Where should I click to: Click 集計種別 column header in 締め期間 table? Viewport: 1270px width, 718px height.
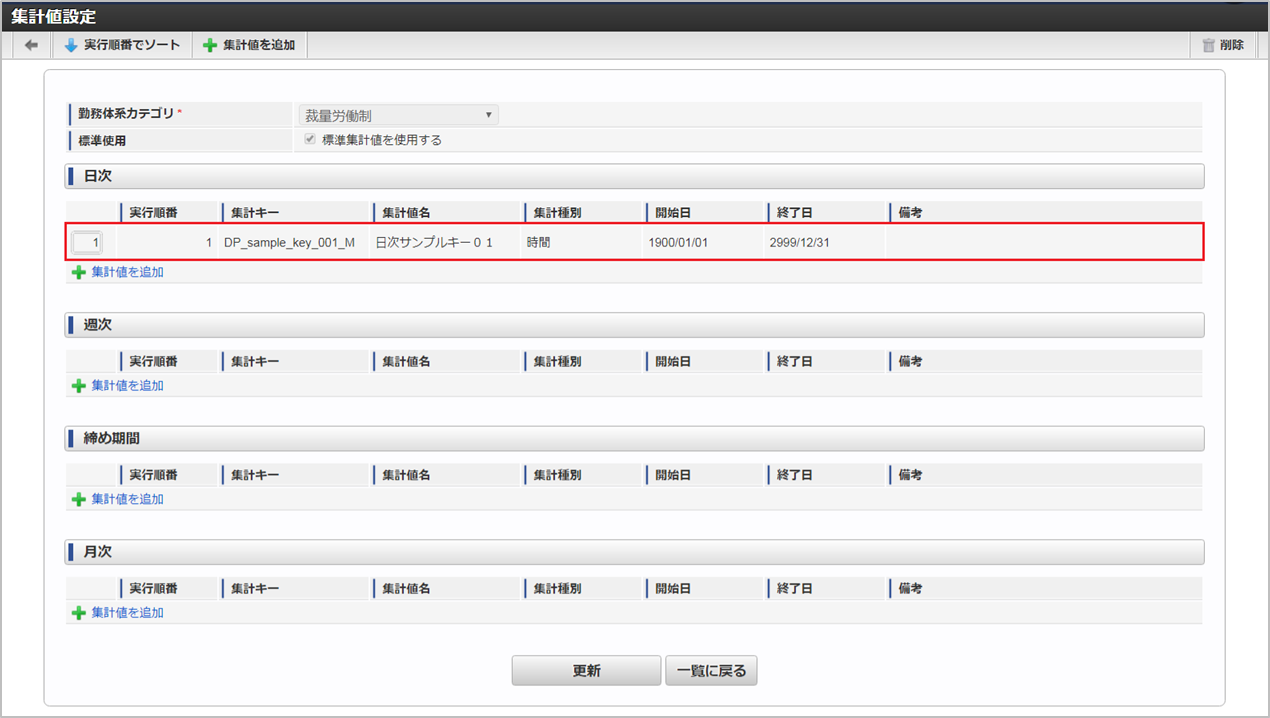tap(557, 475)
